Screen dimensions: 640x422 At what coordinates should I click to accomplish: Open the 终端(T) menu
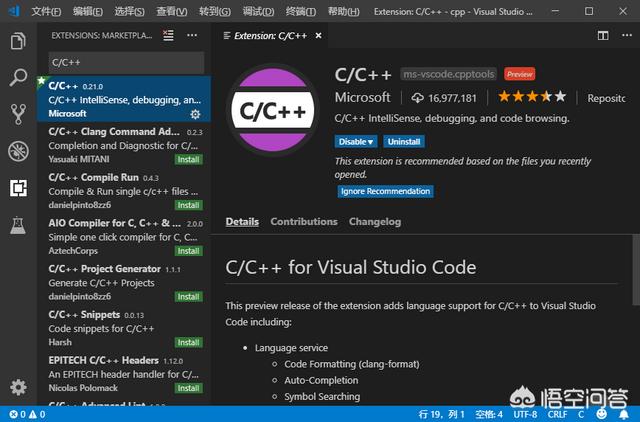click(x=301, y=11)
